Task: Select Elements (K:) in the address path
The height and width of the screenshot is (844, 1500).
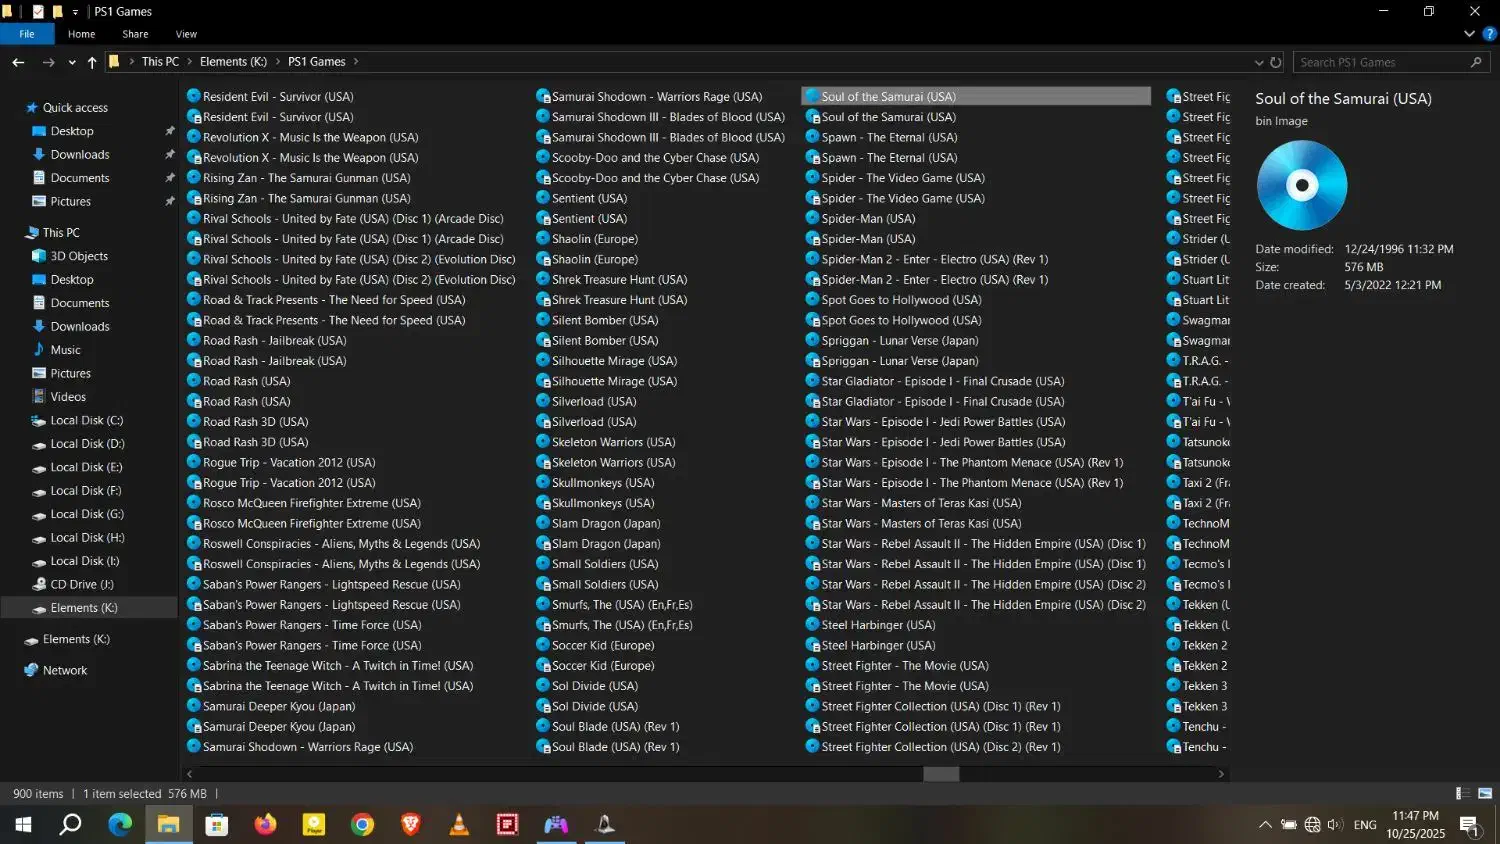Action: click(x=233, y=62)
